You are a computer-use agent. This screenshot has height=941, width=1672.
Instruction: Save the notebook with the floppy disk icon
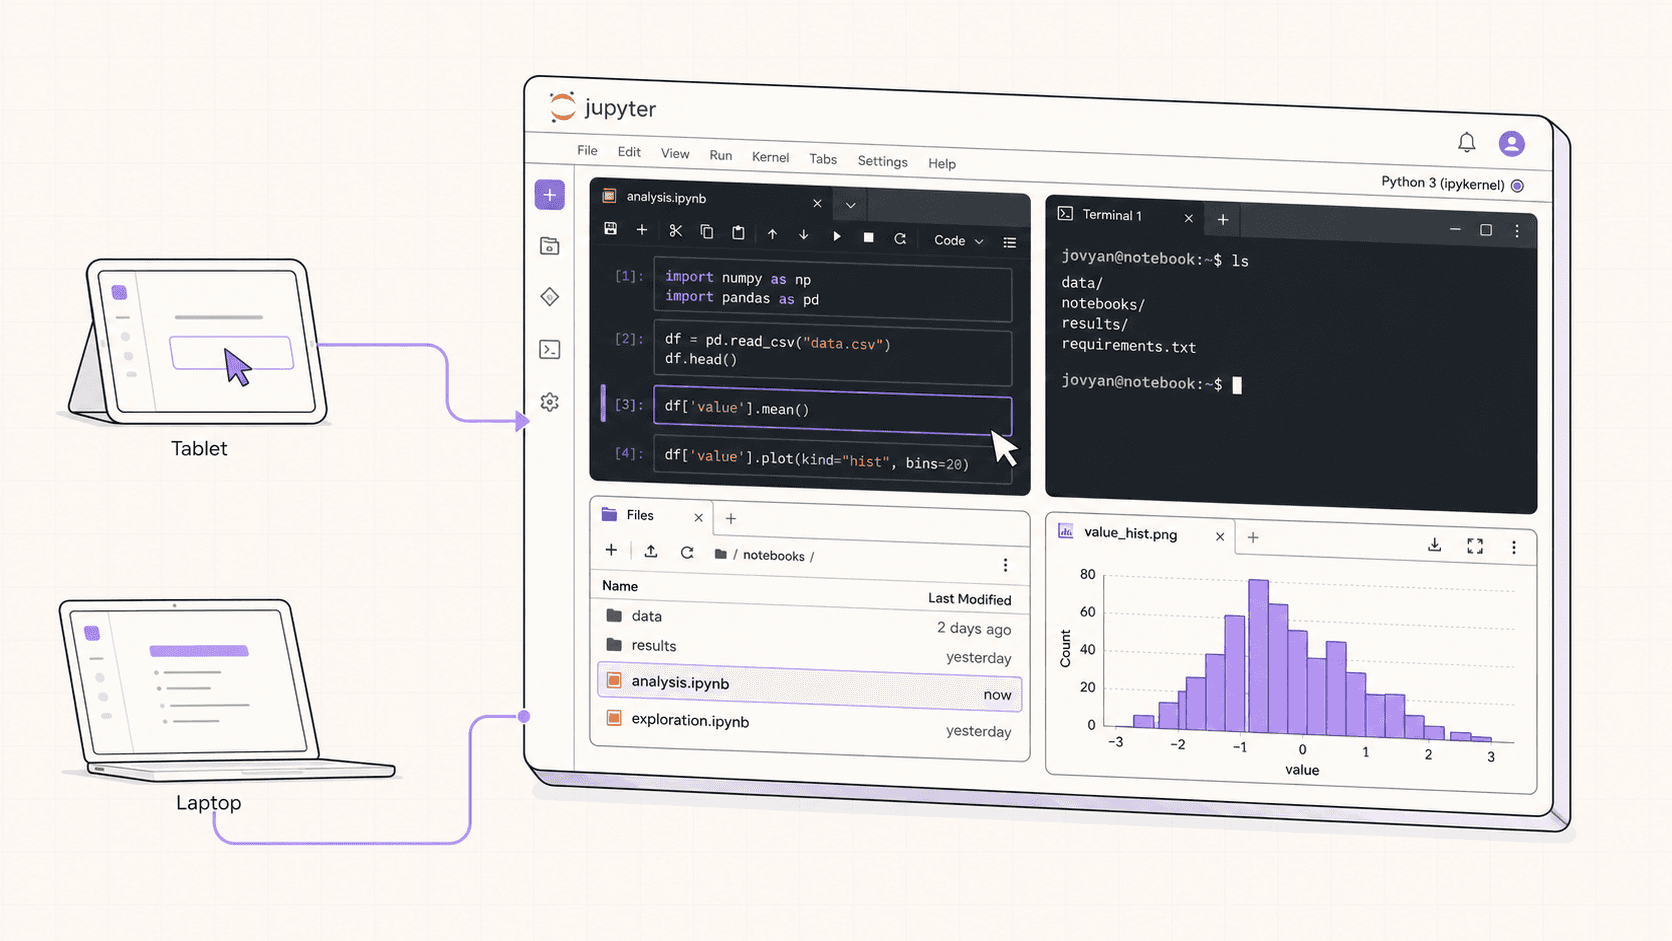[x=610, y=229]
